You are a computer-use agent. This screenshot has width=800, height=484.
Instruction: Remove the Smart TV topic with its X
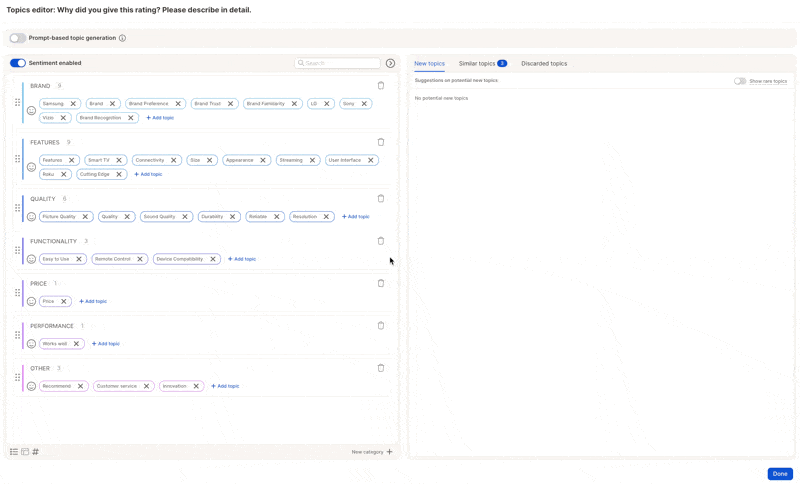(x=119, y=160)
